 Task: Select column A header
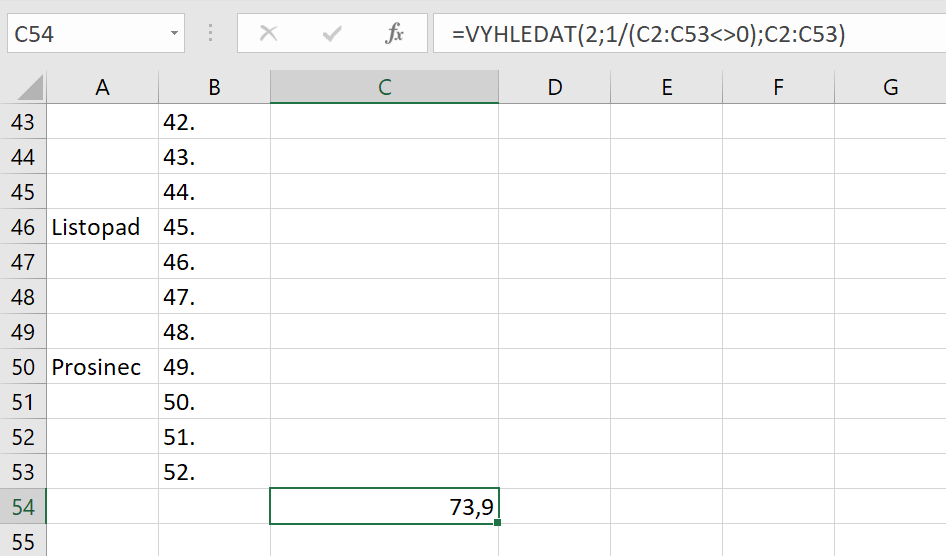(102, 88)
